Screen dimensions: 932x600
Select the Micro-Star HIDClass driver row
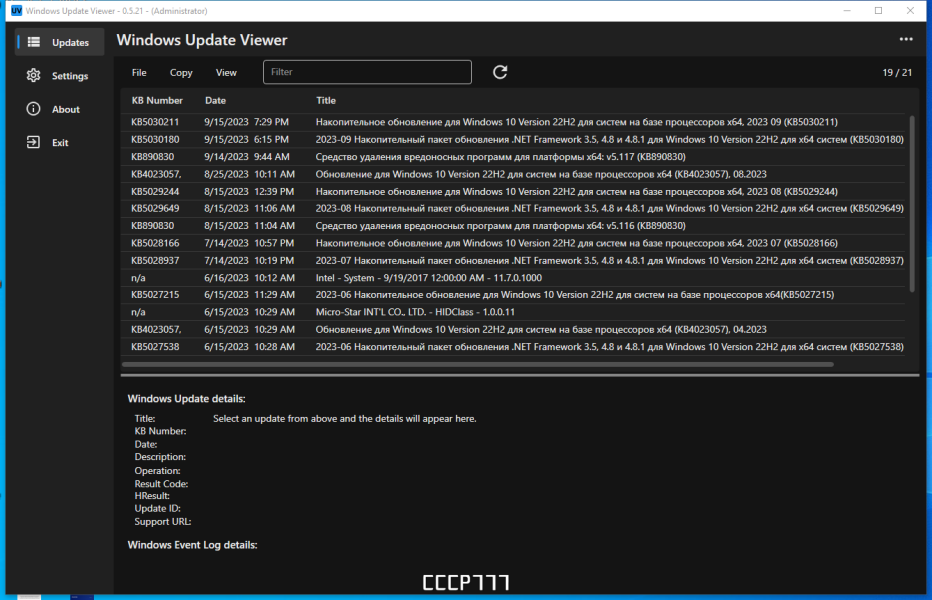coord(514,312)
